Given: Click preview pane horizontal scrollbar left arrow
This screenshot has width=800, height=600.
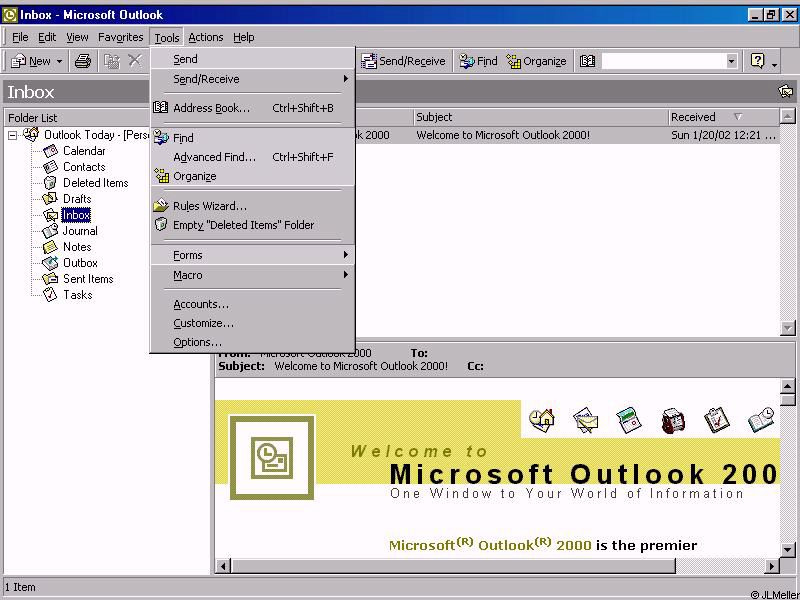Looking at the screenshot, I should click(x=222, y=565).
